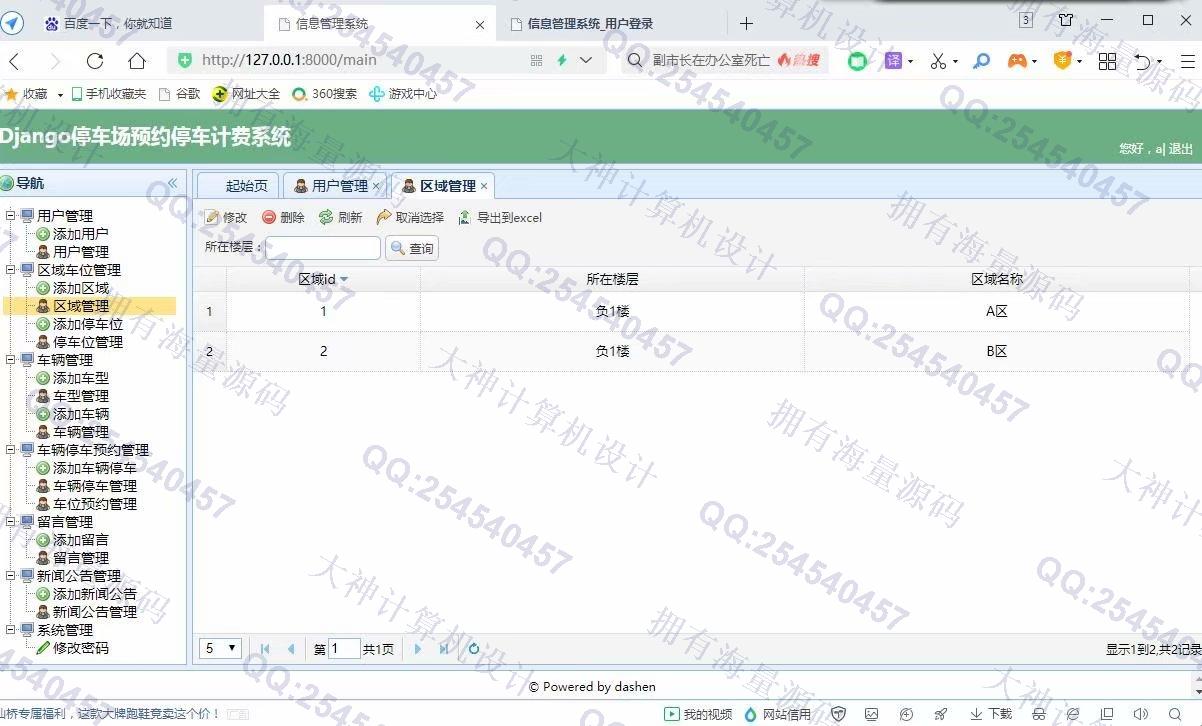Open 车辆停车管理 in the navigation tree

(x=94, y=485)
